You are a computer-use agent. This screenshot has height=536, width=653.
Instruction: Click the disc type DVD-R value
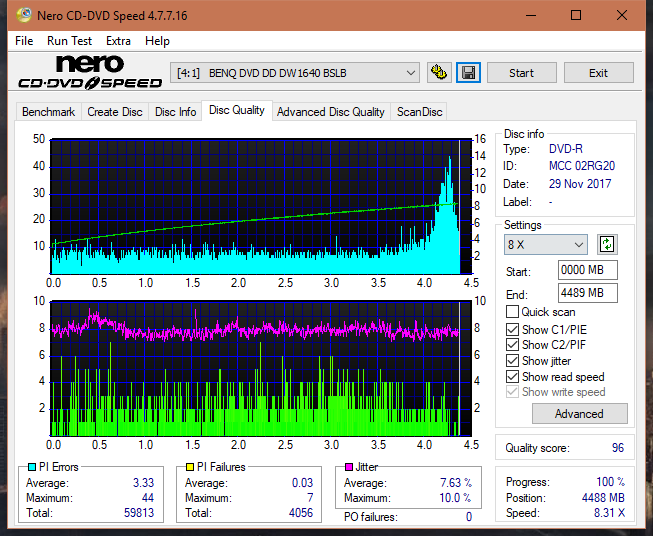pyautogui.click(x=566, y=149)
